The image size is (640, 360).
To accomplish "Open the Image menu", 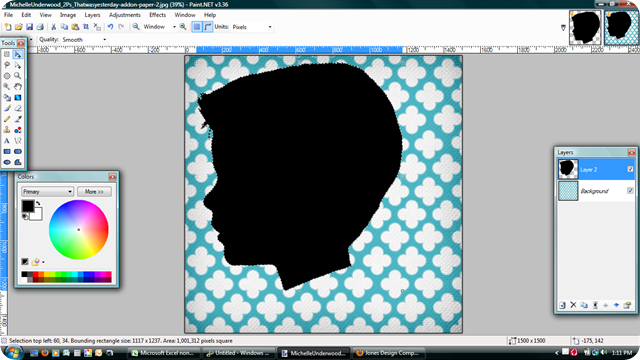I will tap(68, 15).
